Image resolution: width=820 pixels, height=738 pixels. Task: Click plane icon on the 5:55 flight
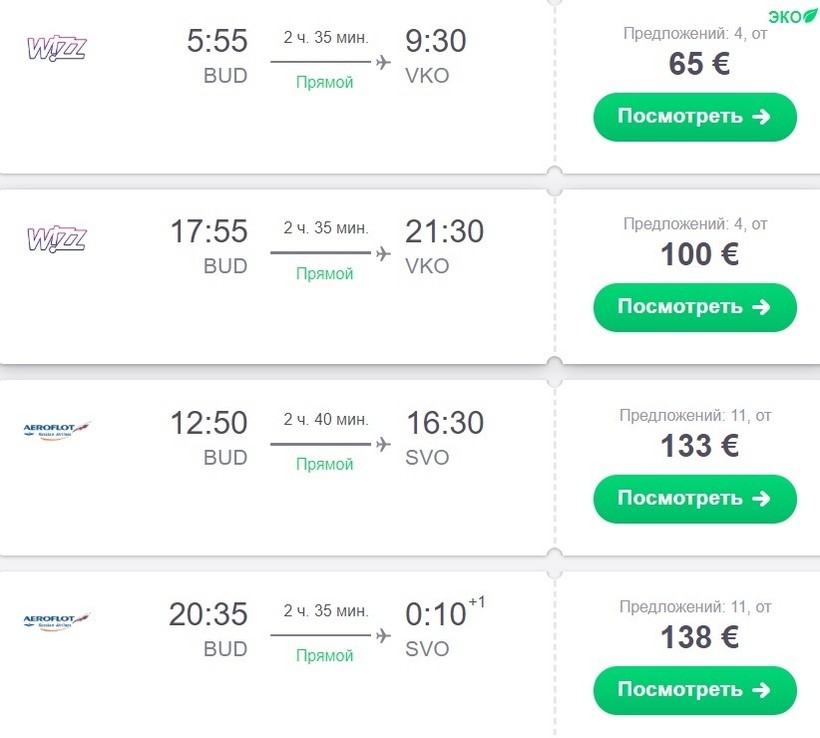382,62
